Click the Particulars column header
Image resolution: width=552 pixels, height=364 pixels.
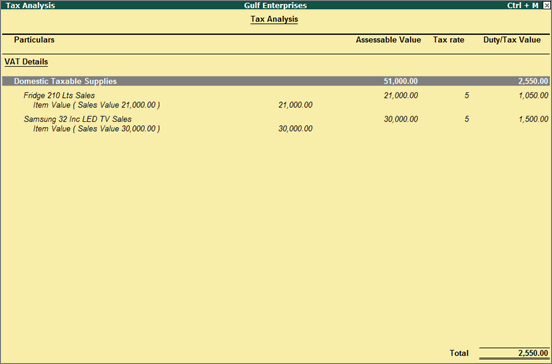34,40
